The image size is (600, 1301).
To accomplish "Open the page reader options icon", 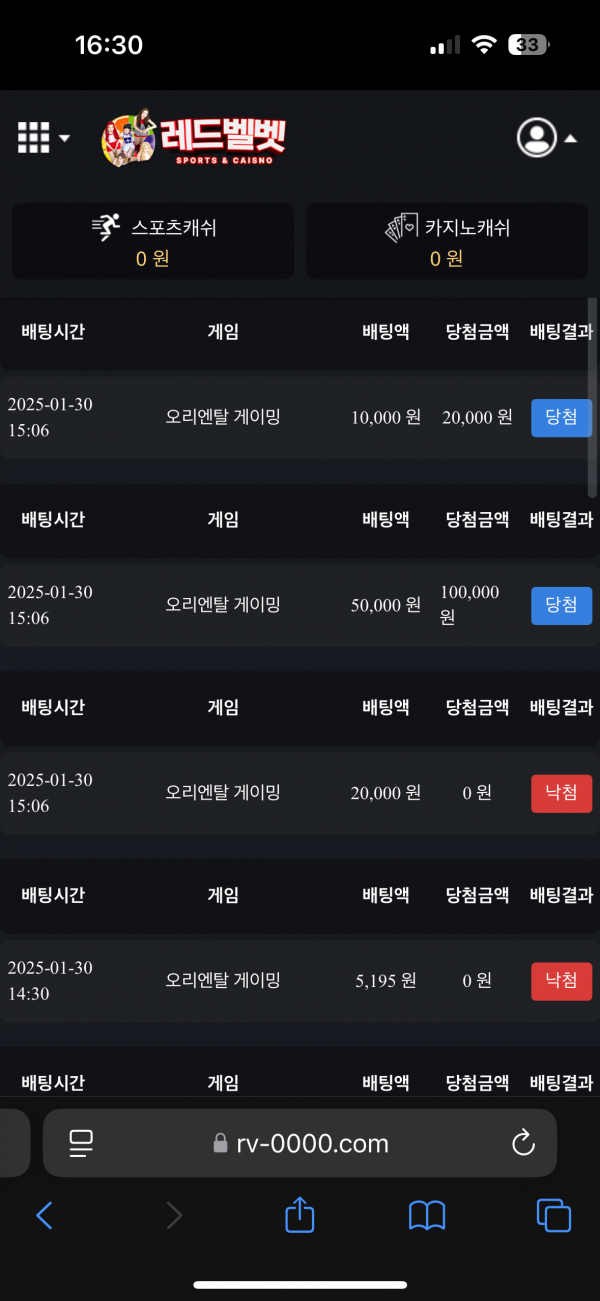I will 81,1144.
